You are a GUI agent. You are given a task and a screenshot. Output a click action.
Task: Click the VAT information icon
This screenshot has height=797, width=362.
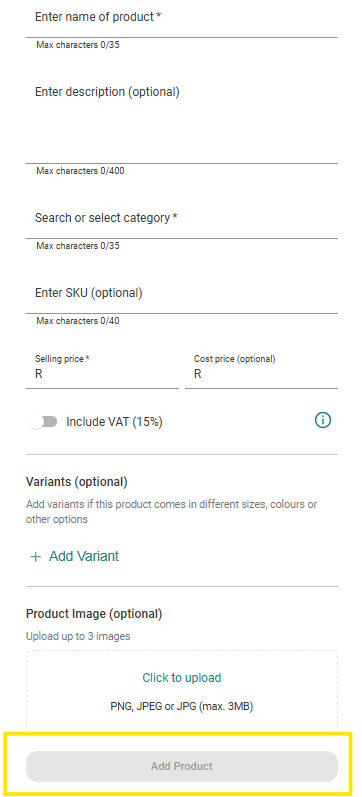pyautogui.click(x=323, y=420)
